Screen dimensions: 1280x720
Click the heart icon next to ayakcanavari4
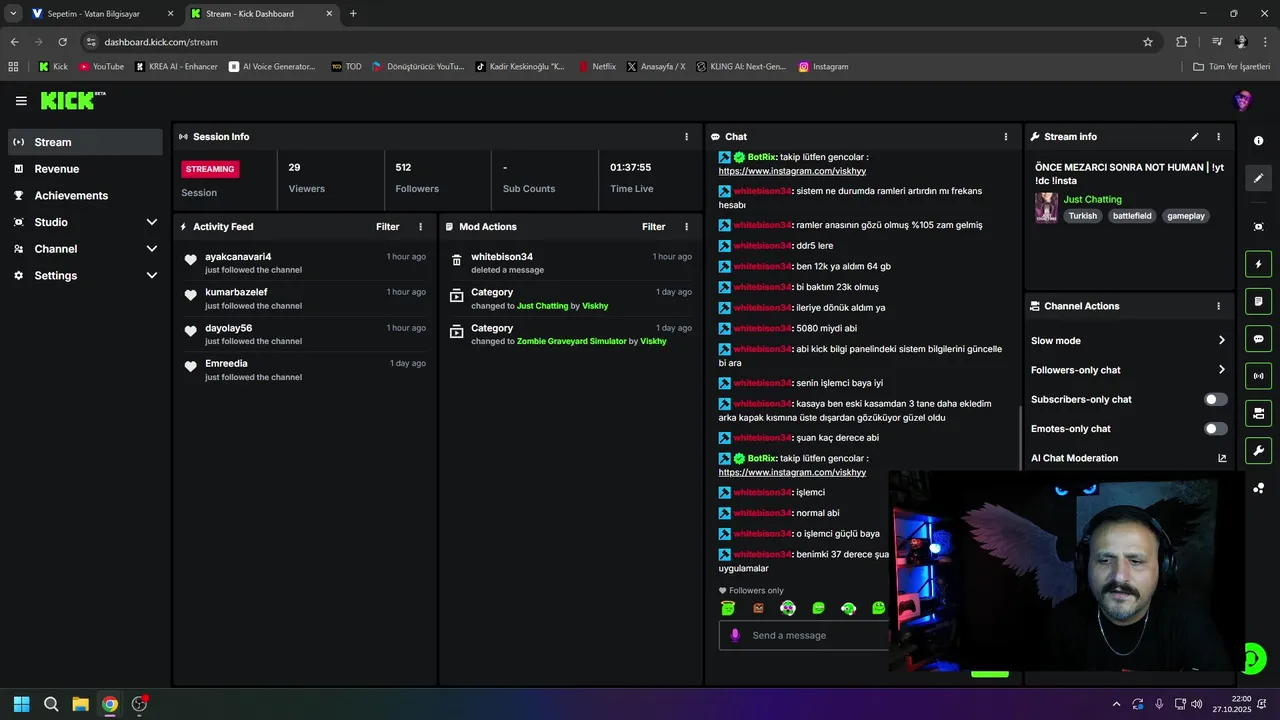190,260
